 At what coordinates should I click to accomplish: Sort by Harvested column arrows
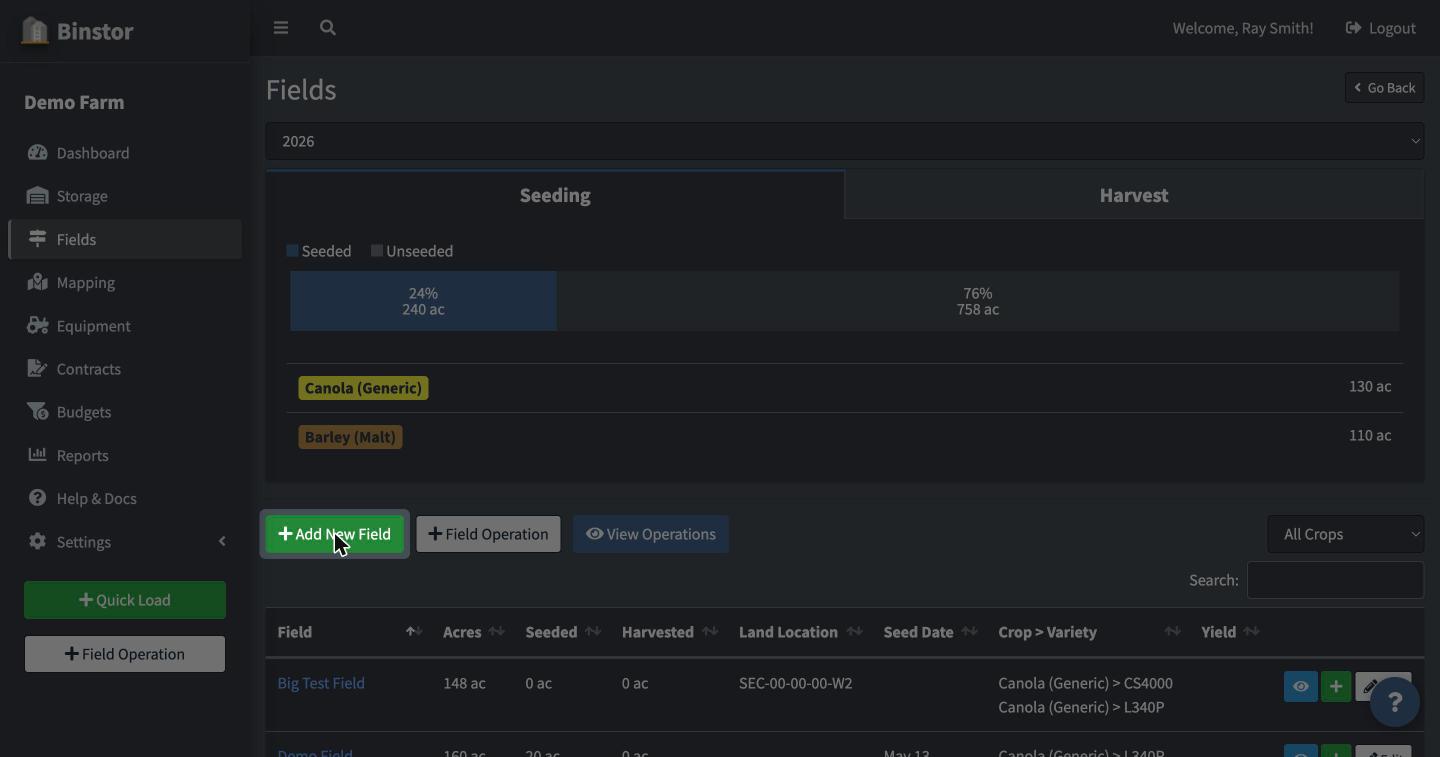pos(710,632)
